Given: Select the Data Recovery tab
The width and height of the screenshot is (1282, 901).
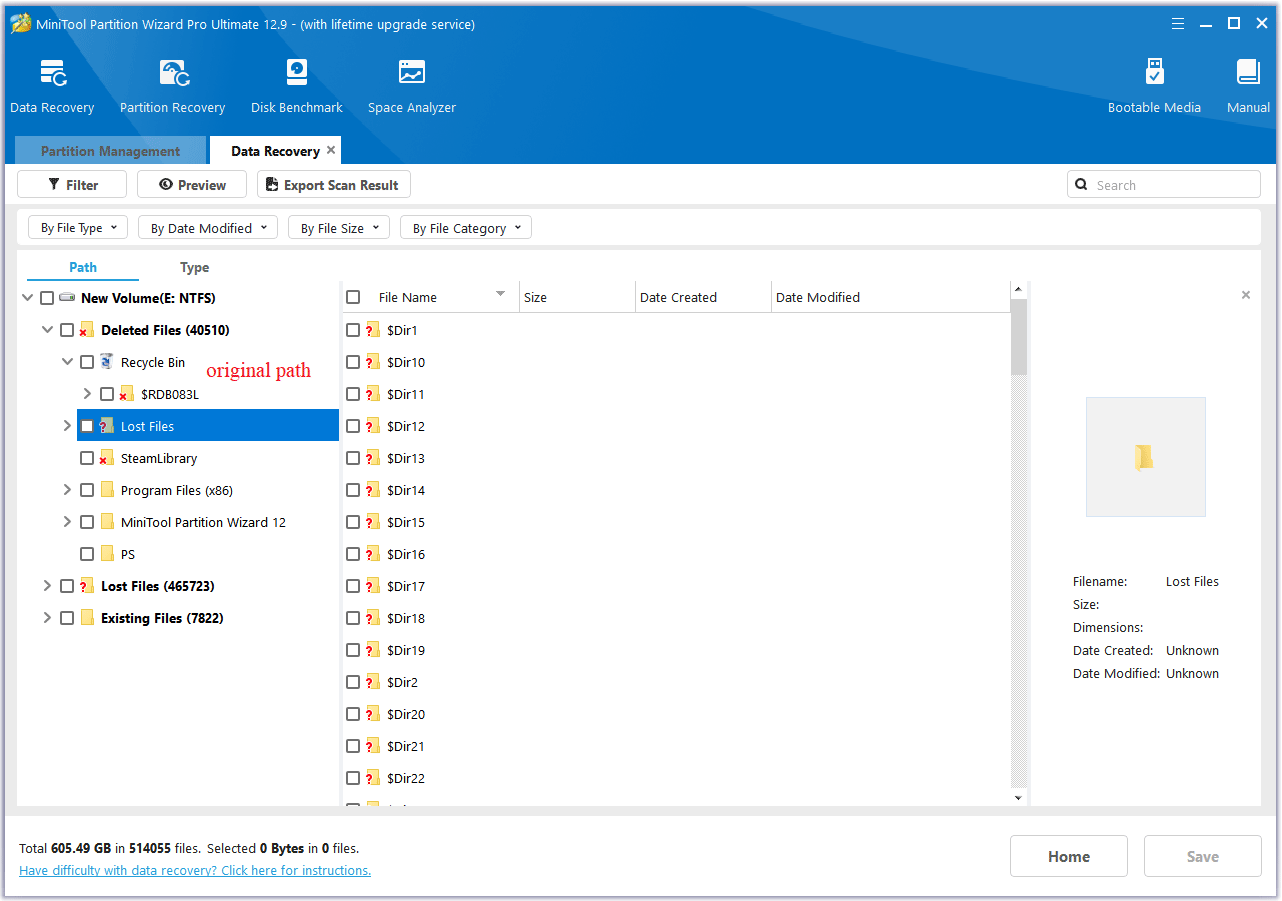Looking at the screenshot, I should (275, 151).
